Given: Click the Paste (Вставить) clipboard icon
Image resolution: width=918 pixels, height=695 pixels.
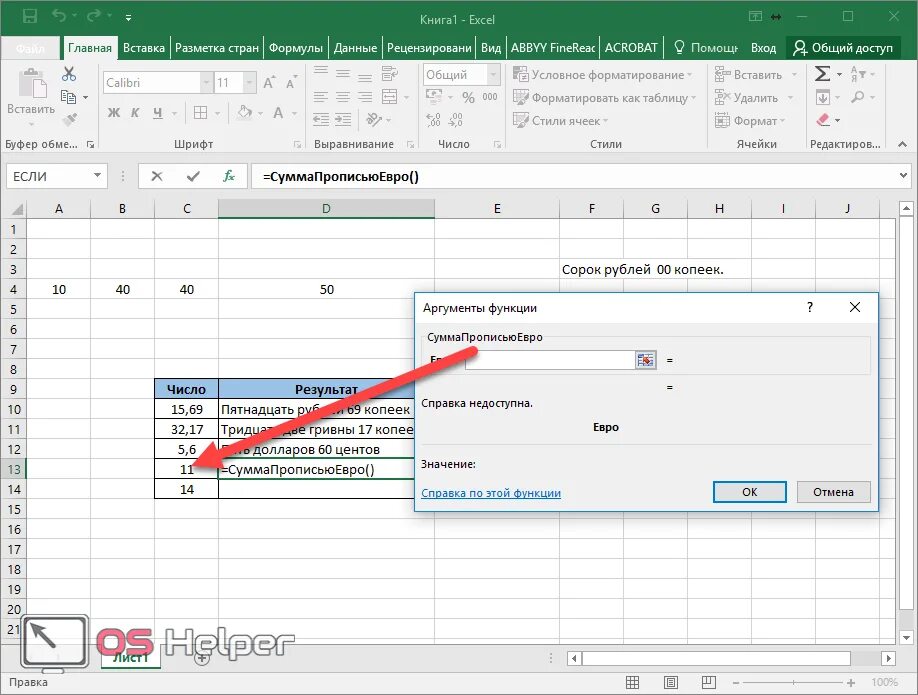Looking at the screenshot, I should click(x=32, y=82).
